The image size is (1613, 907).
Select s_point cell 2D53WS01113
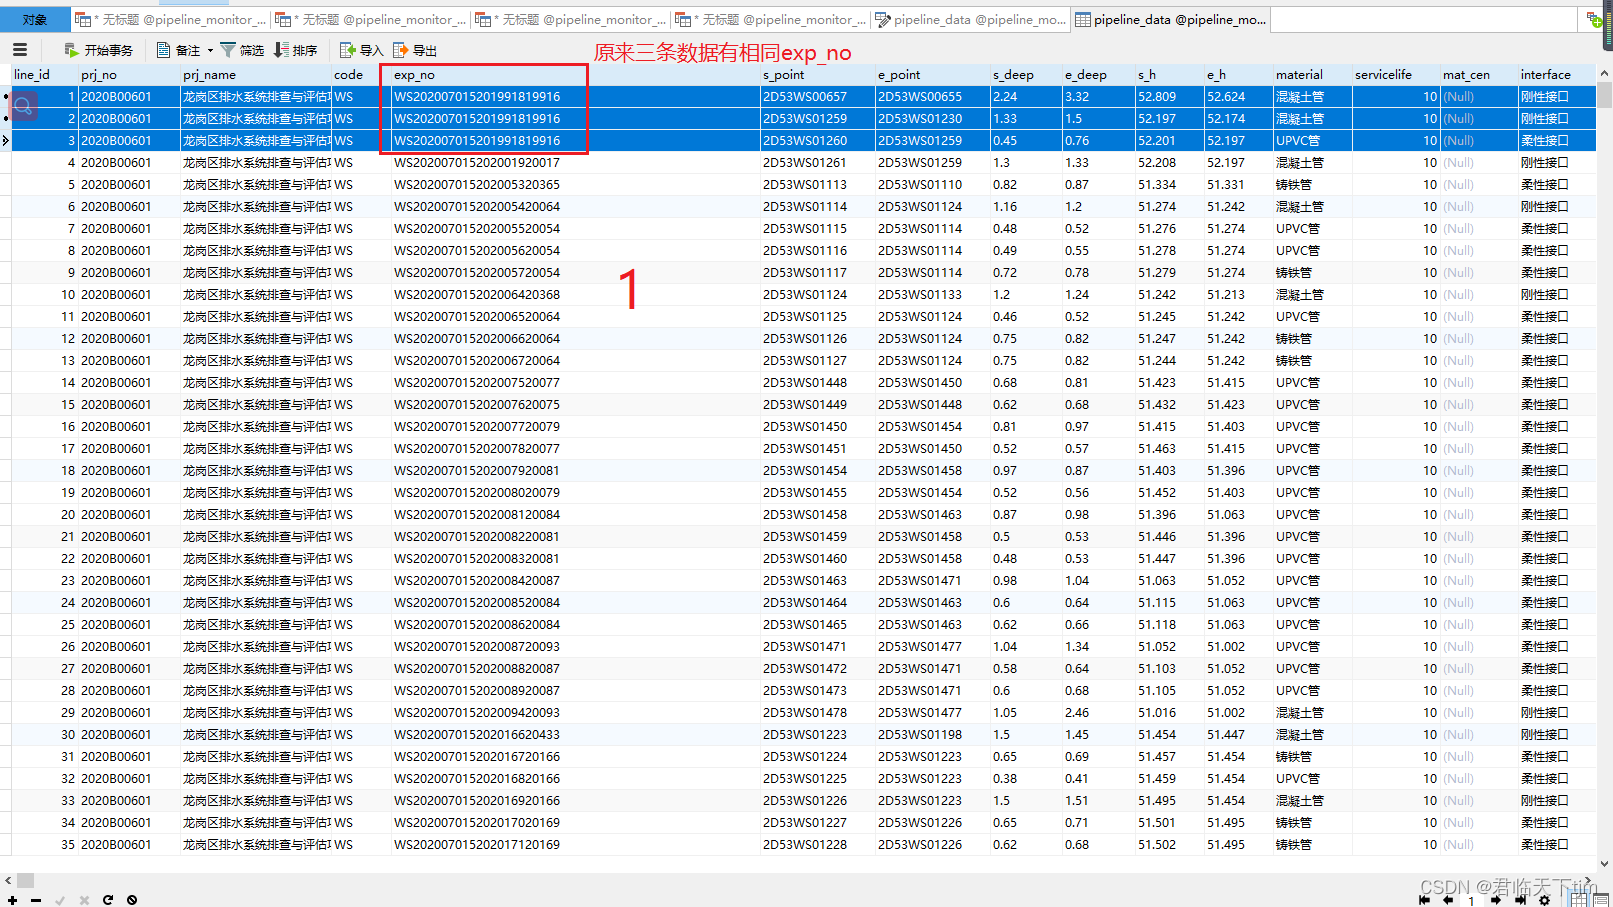pyautogui.click(x=817, y=185)
